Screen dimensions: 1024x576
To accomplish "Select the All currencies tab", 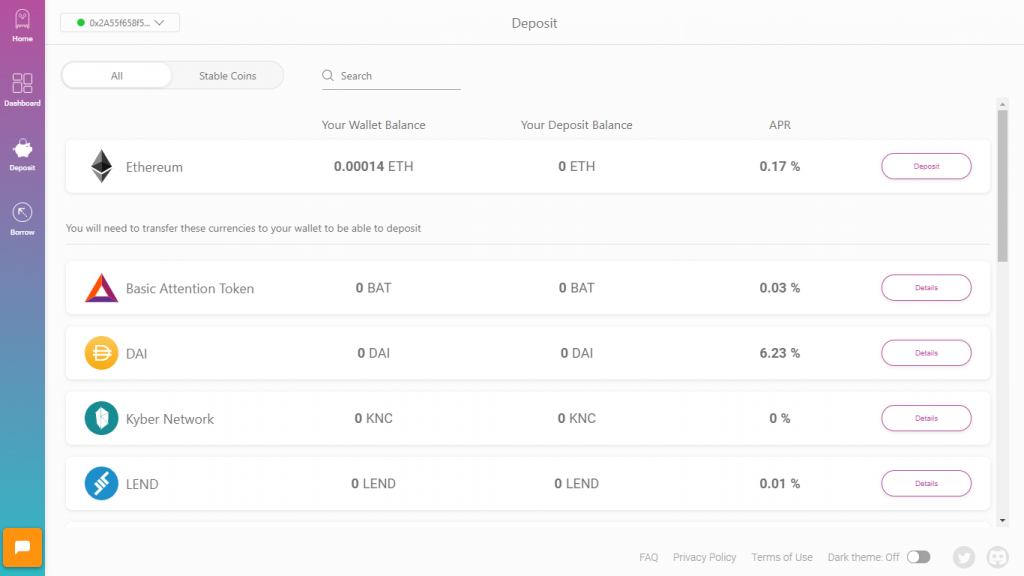I will pyautogui.click(x=117, y=76).
